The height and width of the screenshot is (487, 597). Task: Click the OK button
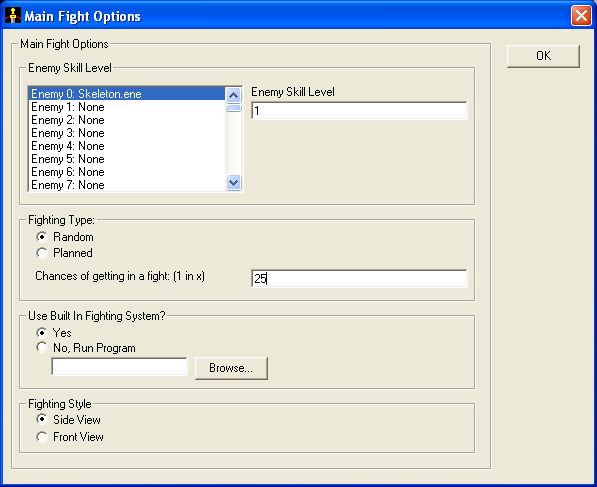coord(543,56)
